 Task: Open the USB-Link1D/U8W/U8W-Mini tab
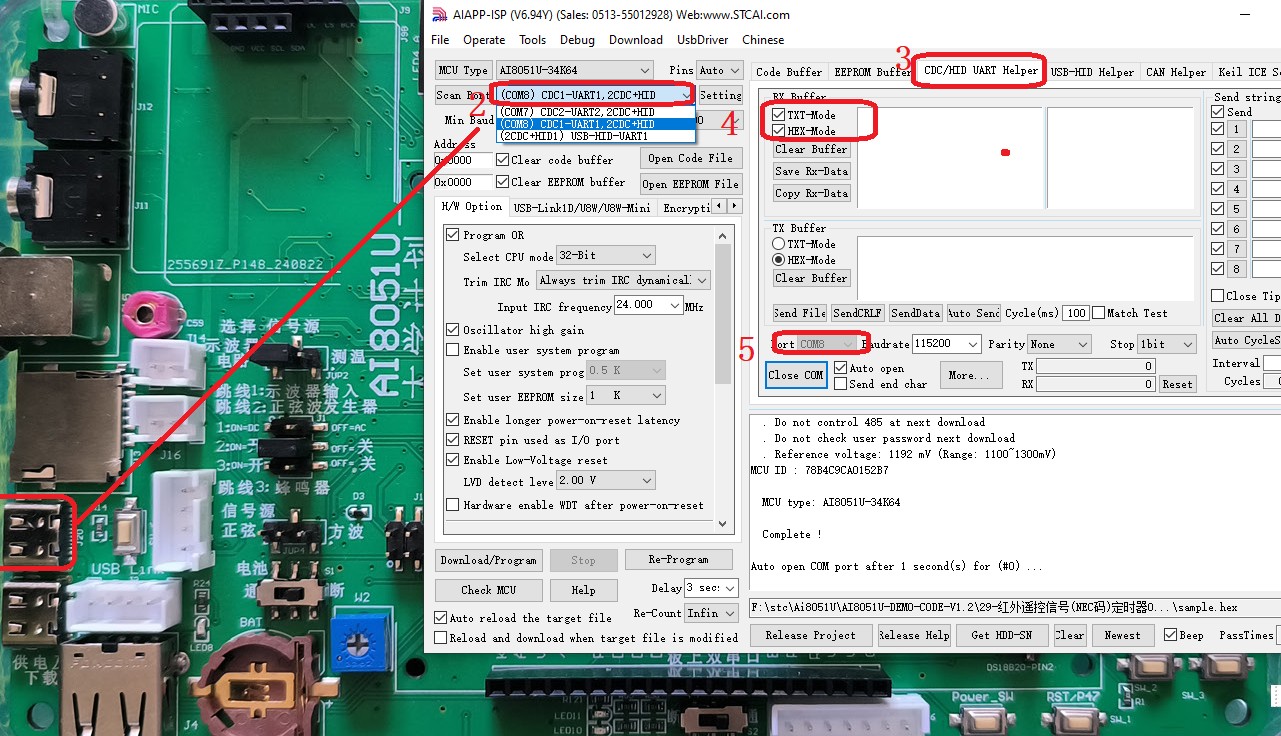(x=582, y=208)
